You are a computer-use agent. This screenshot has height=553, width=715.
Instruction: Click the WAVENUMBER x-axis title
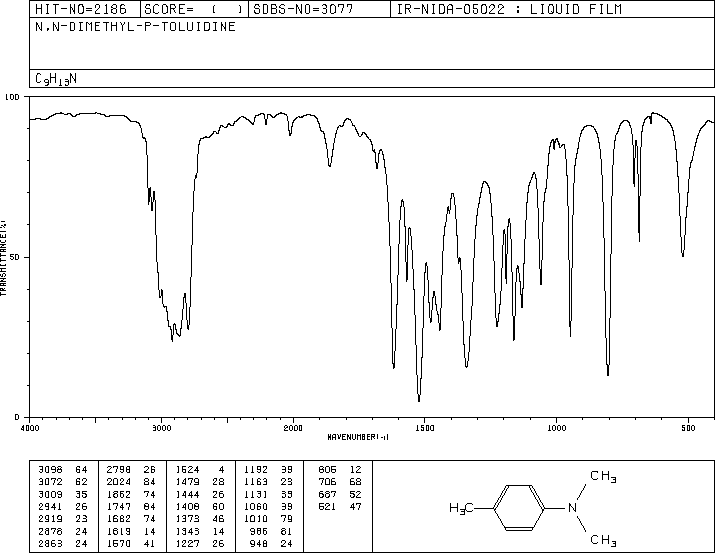(x=358, y=437)
